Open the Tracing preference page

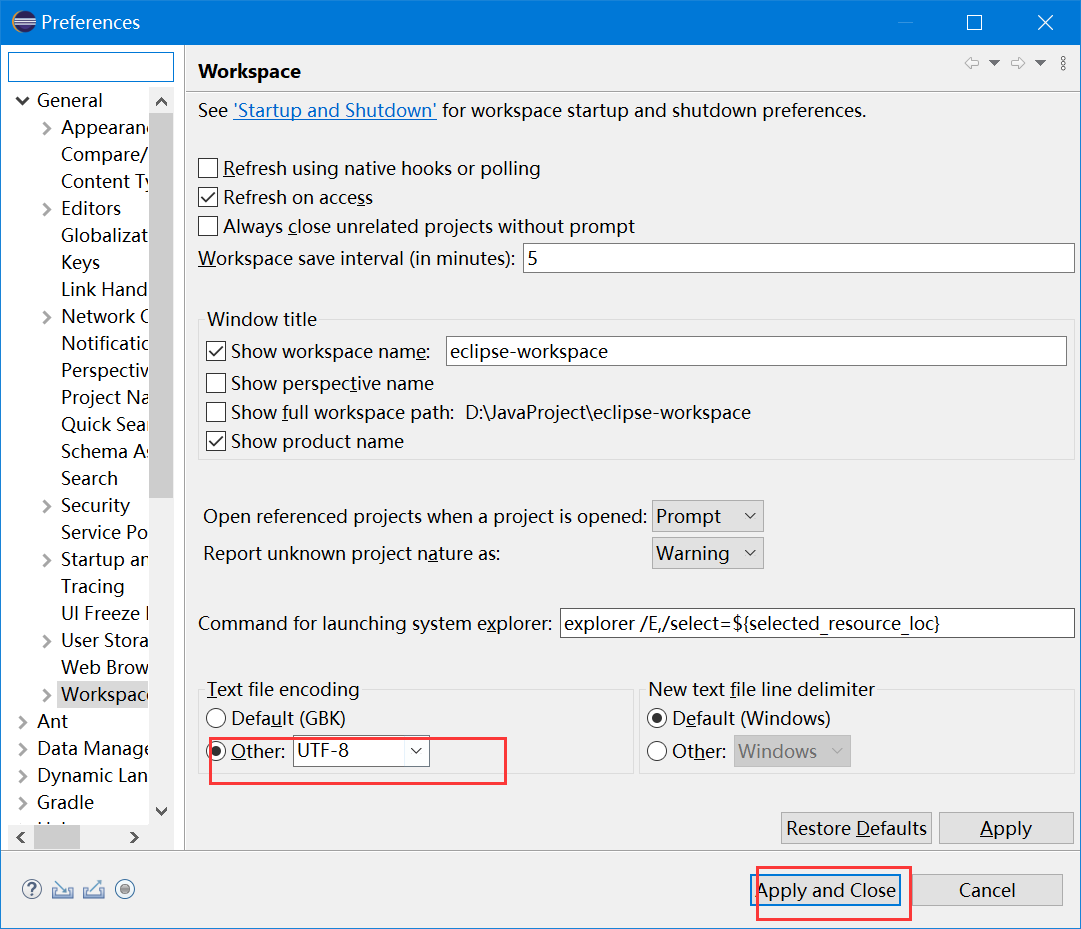pyautogui.click(x=93, y=586)
